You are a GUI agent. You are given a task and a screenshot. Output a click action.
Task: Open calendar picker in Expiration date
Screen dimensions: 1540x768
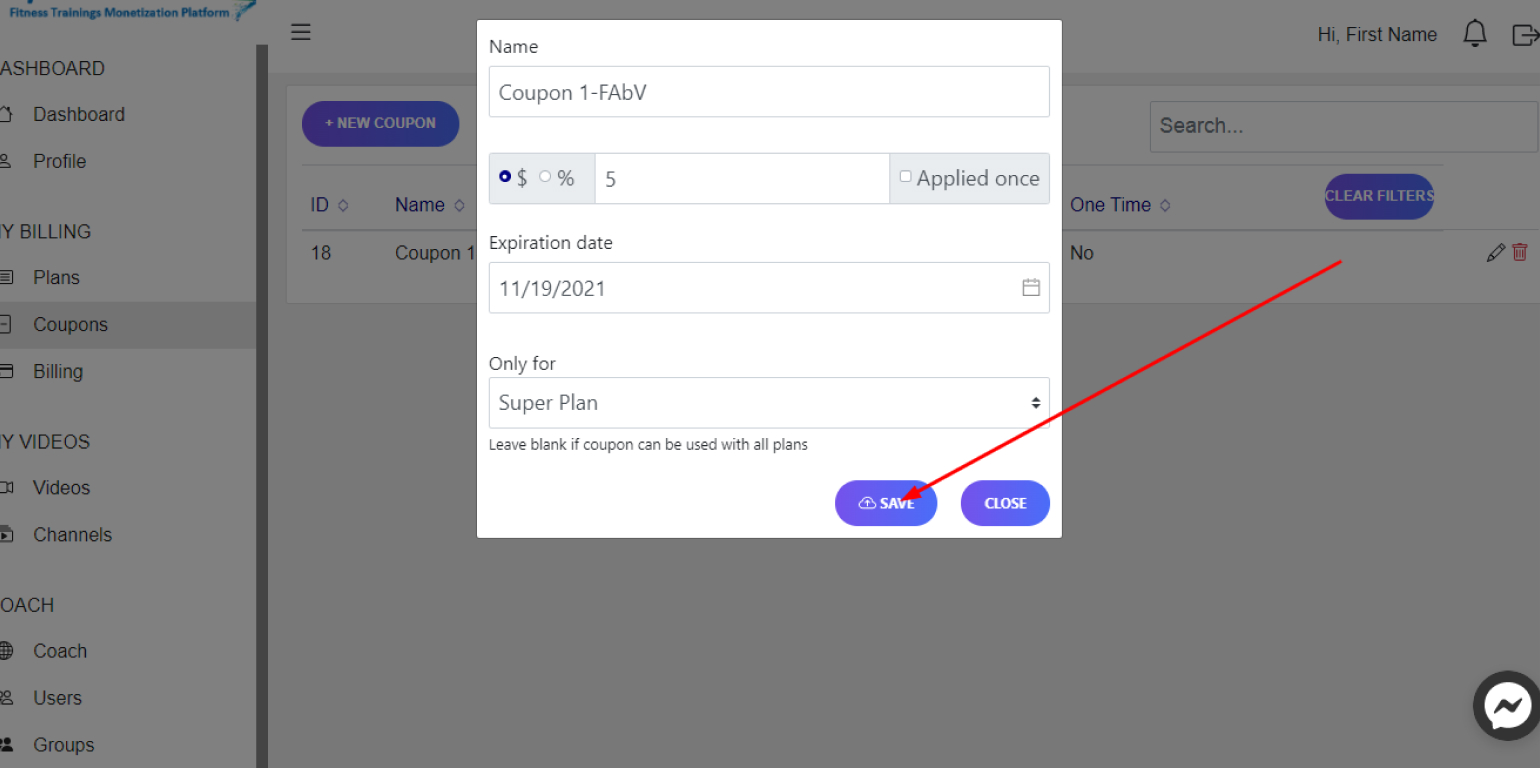[1031, 288]
